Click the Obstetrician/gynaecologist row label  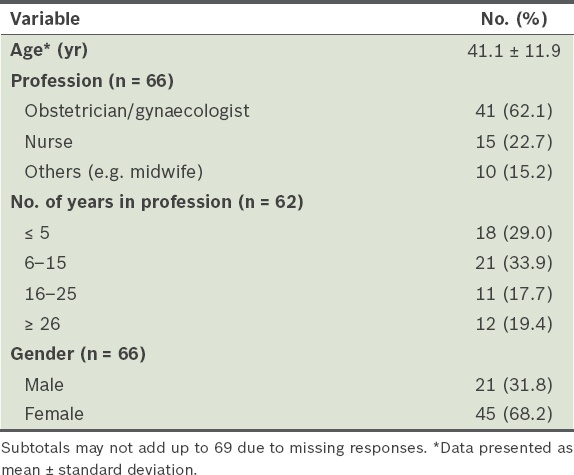coord(137,111)
